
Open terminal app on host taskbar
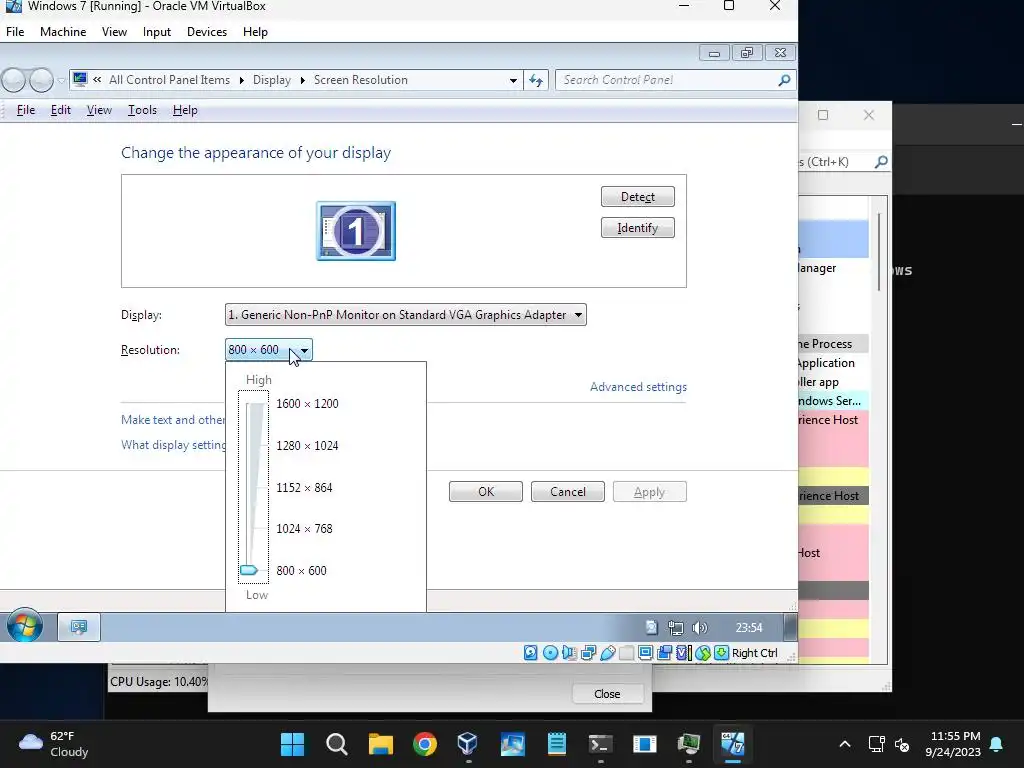click(x=600, y=744)
